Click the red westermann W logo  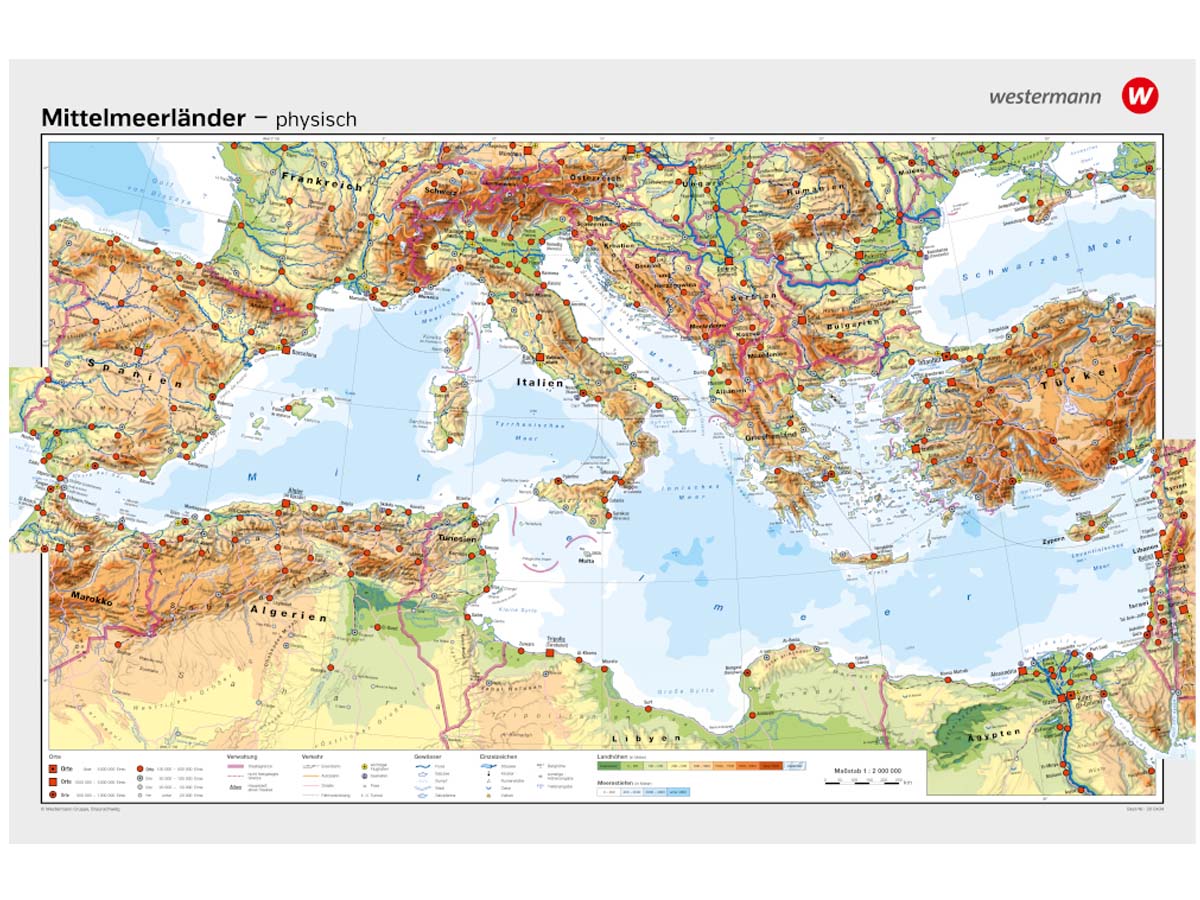(1140, 96)
